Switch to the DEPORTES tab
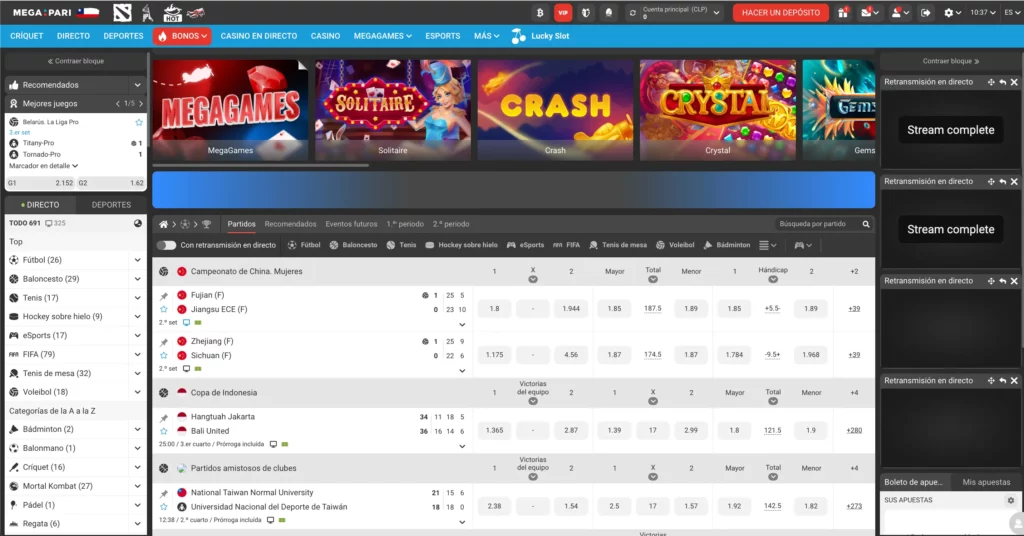Image resolution: width=1024 pixels, height=536 pixels. tap(111, 205)
